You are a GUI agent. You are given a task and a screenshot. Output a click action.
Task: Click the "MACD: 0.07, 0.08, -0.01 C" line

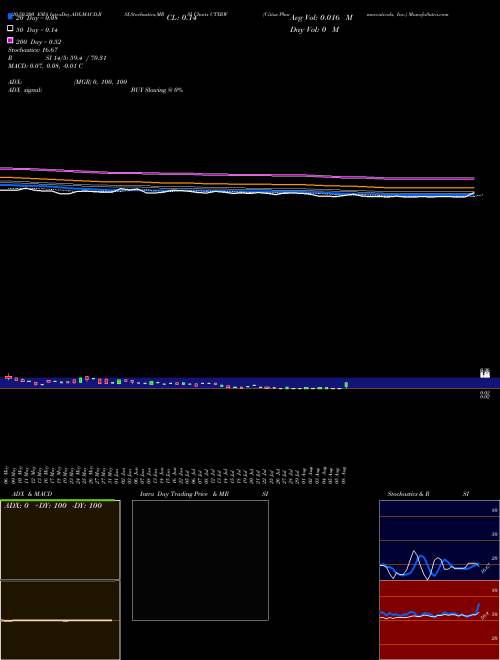(45, 66)
